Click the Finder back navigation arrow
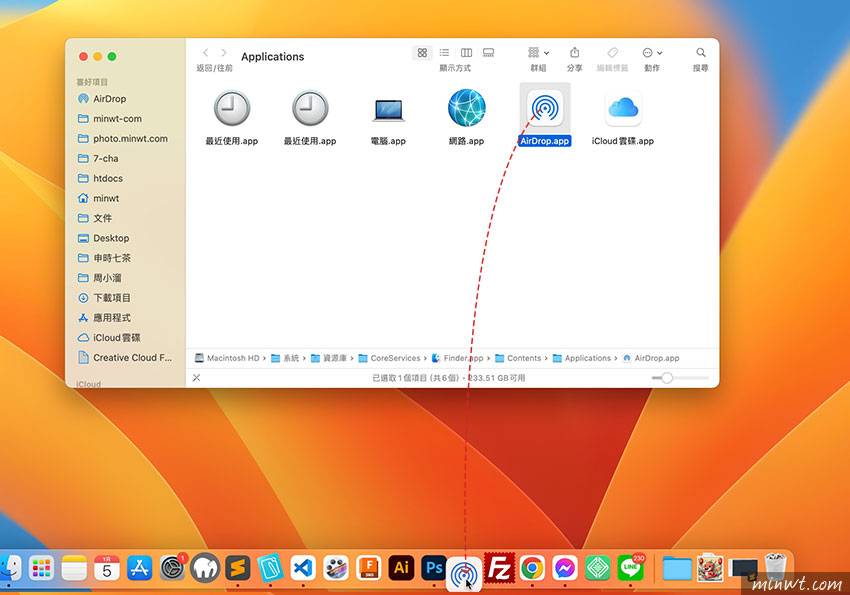 pos(206,52)
